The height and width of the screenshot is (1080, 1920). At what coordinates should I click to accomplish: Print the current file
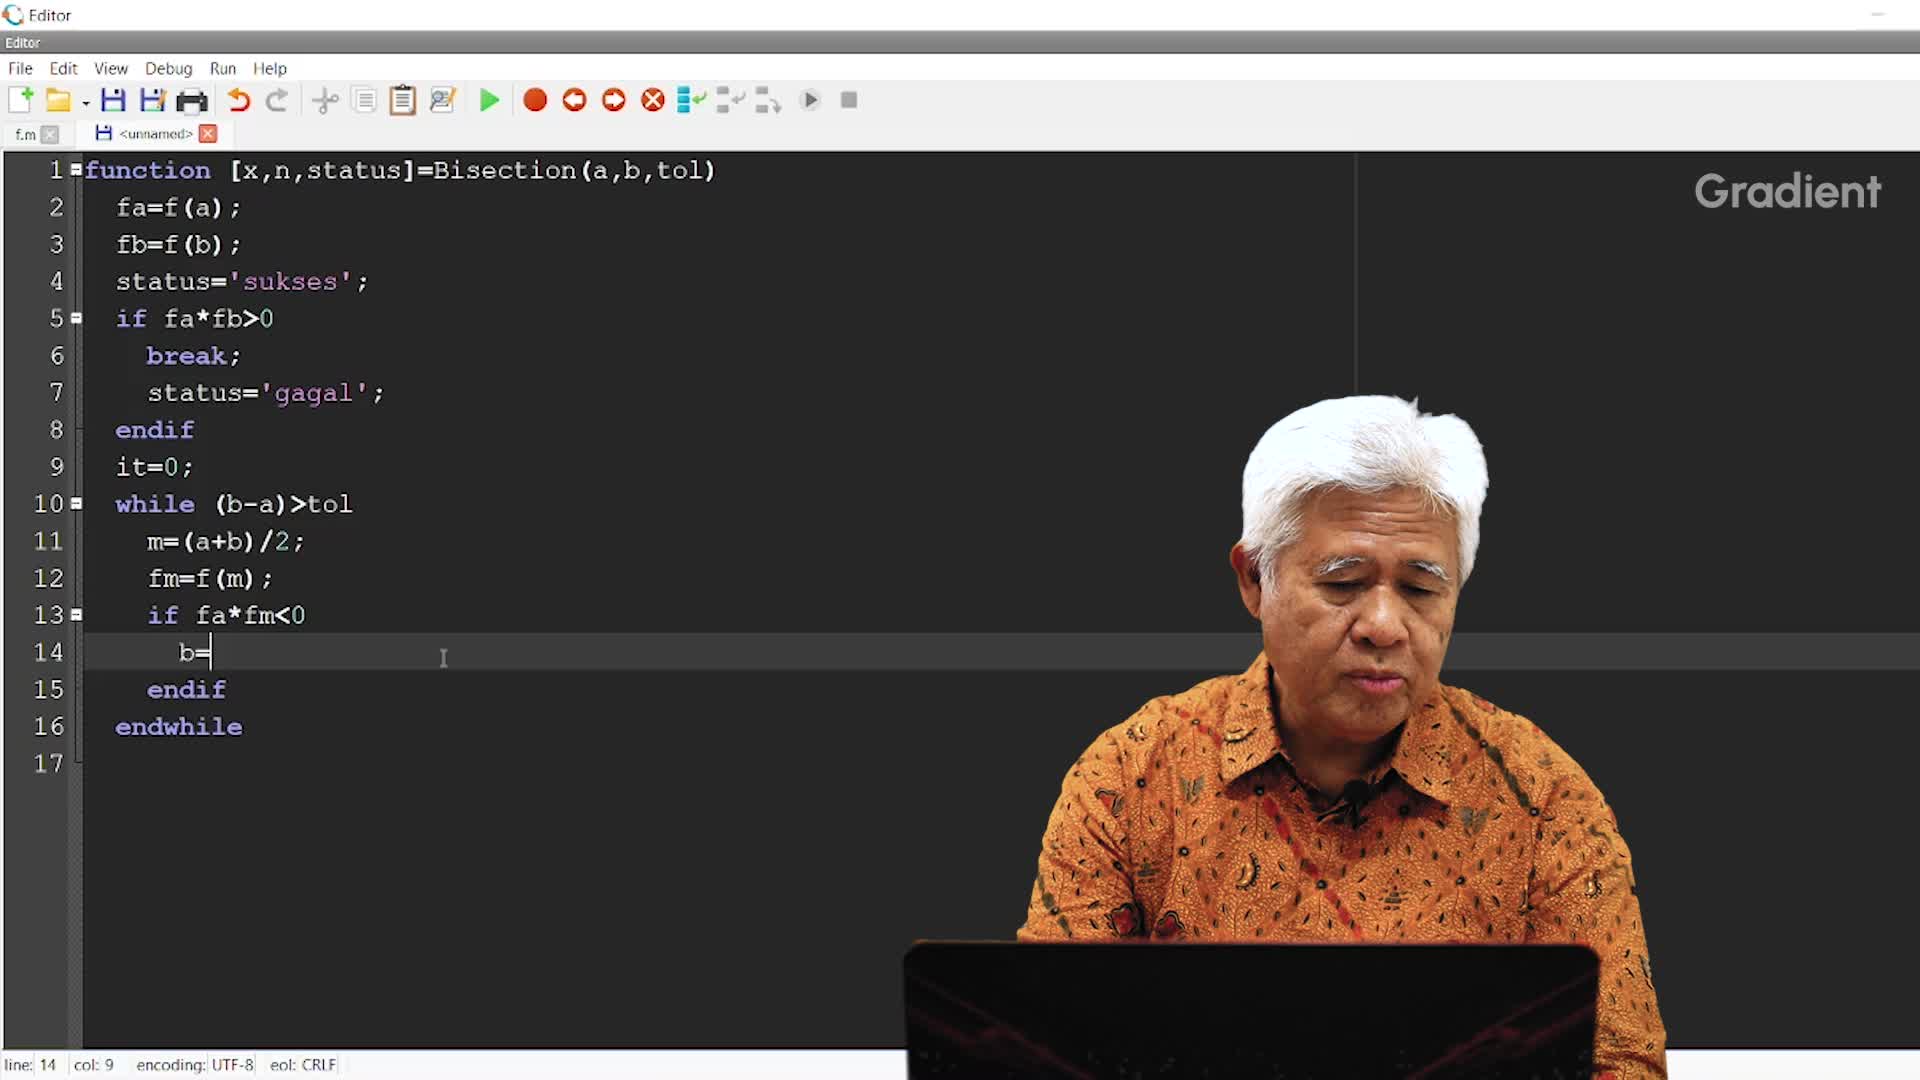click(x=191, y=100)
